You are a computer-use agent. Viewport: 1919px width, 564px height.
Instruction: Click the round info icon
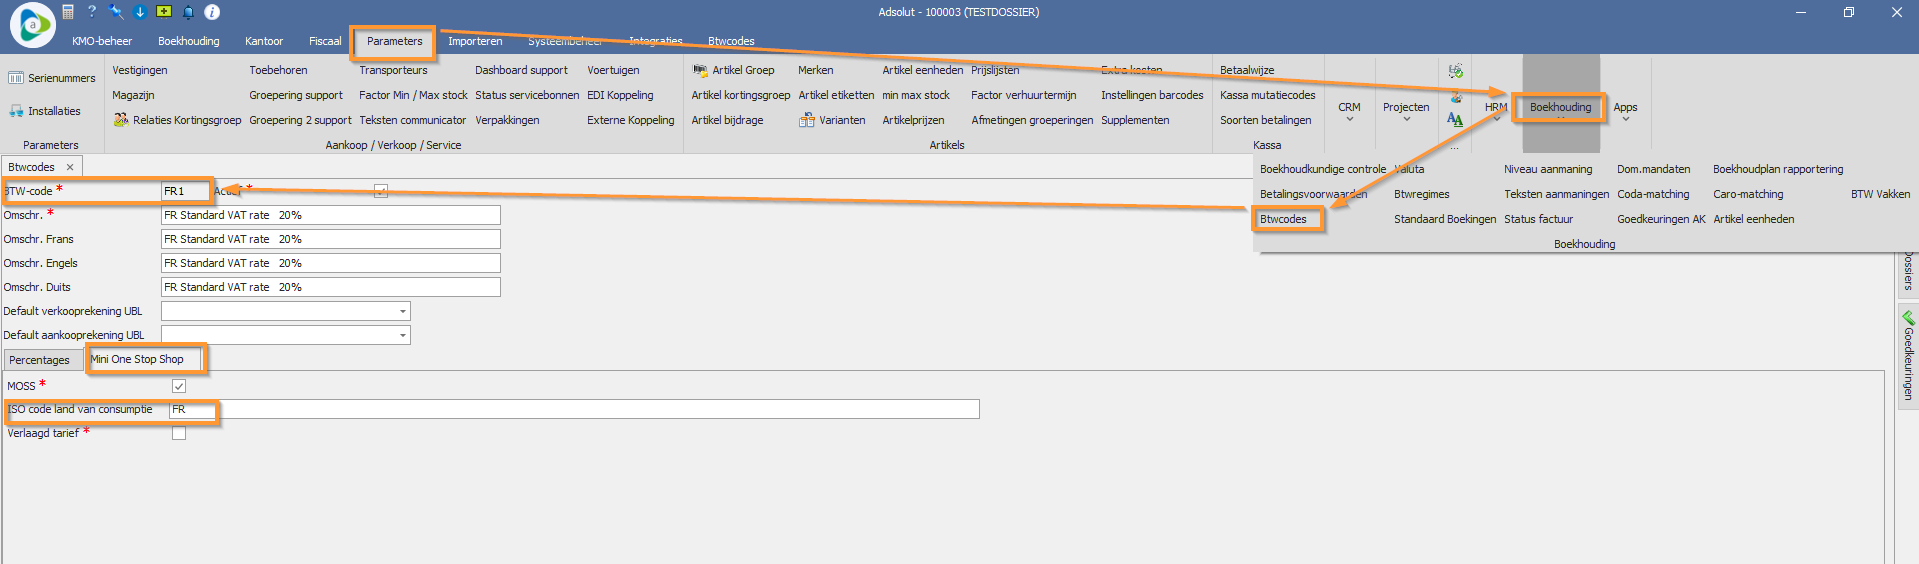click(x=212, y=12)
